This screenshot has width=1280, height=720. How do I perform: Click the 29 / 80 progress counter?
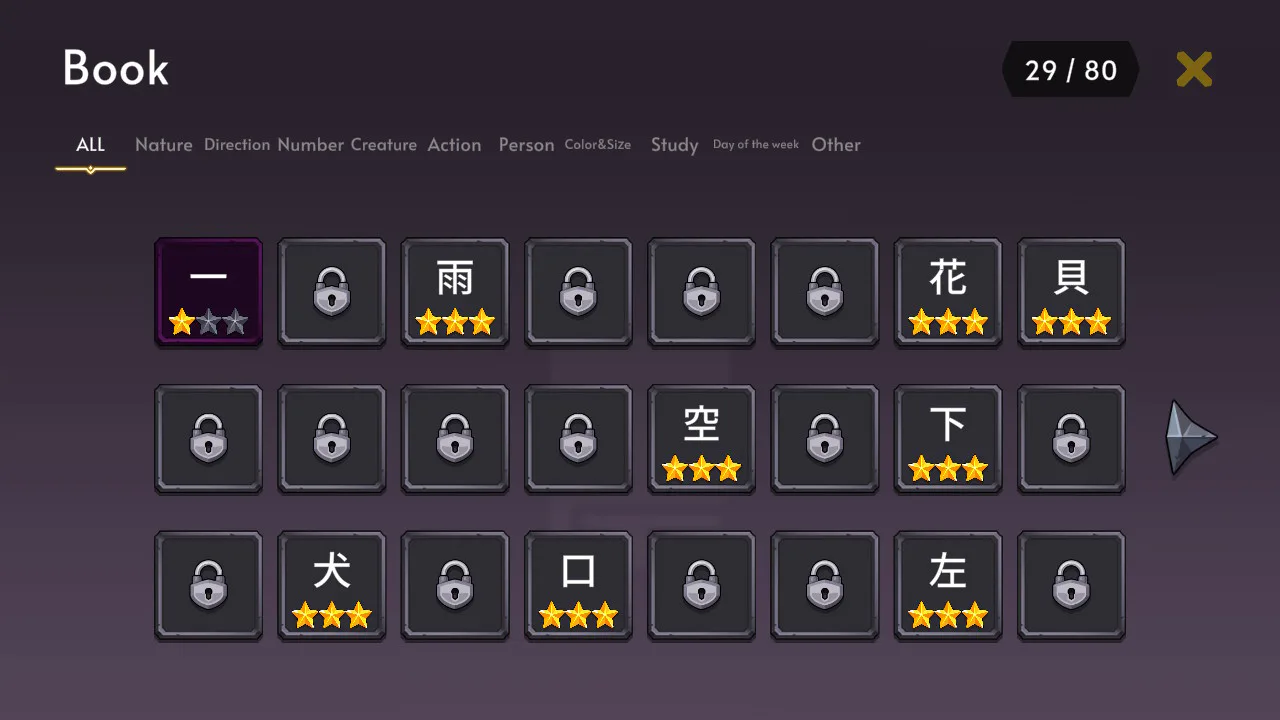1071,70
